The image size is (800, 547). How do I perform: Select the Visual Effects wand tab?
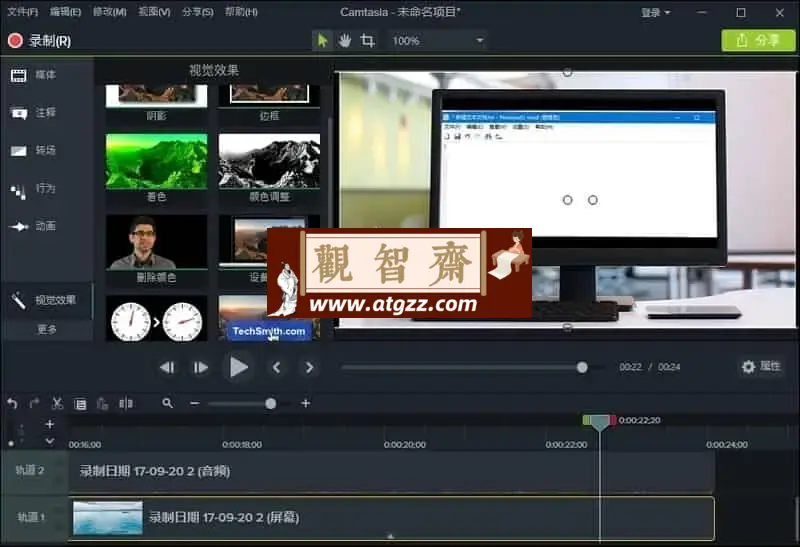47,300
